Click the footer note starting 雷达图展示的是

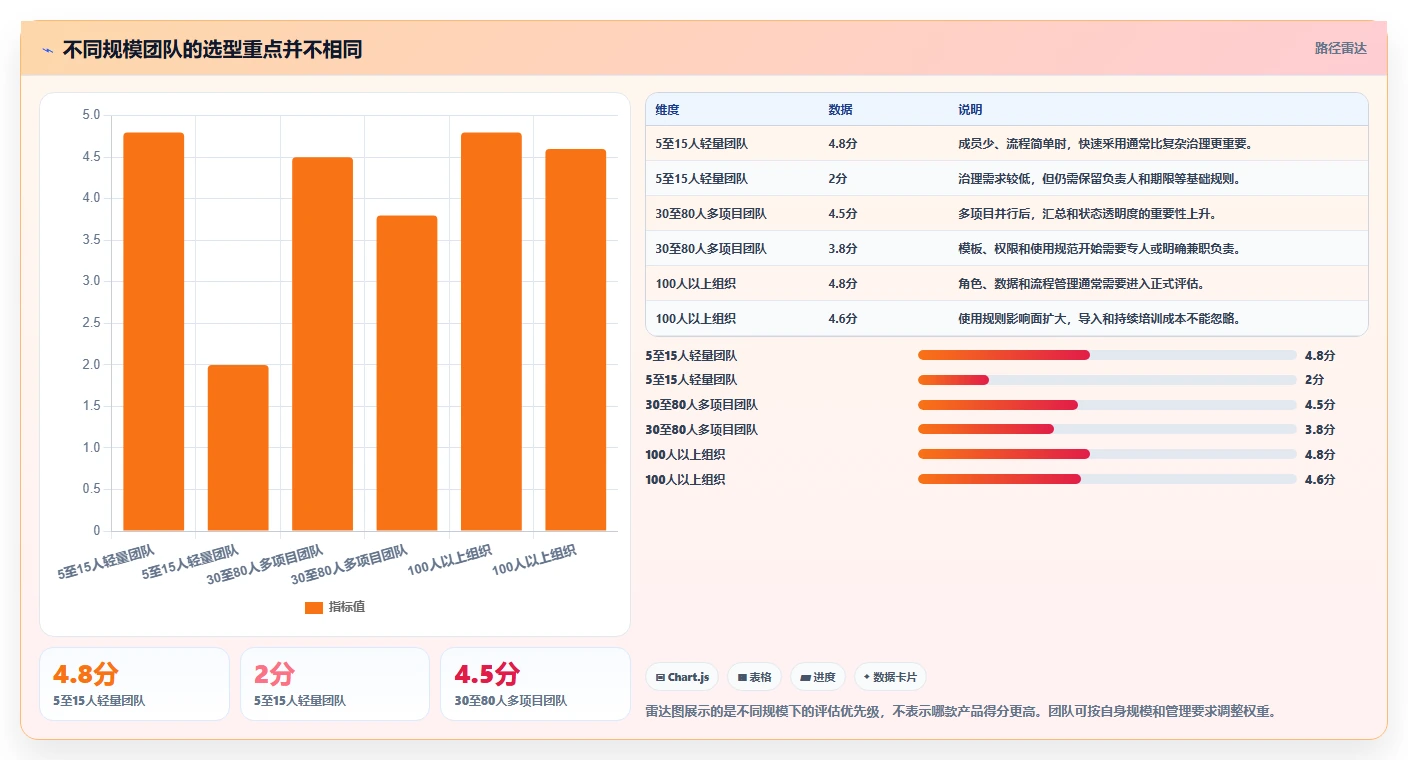point(961,712)
